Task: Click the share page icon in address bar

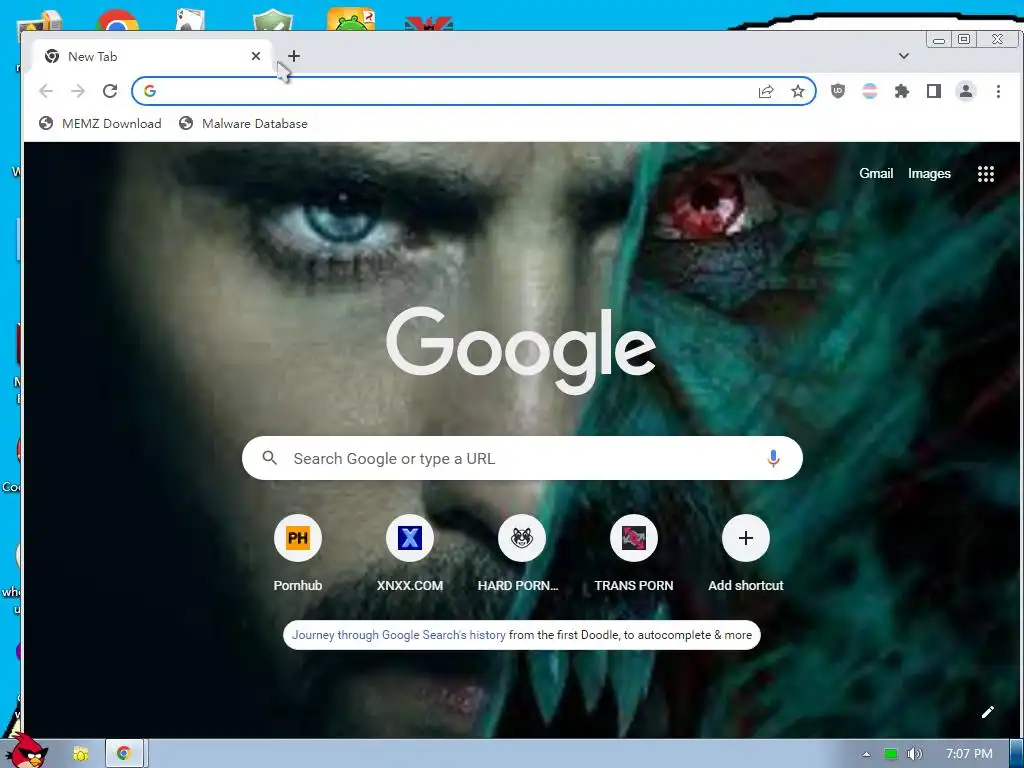Action: click(x=766, y=91)
